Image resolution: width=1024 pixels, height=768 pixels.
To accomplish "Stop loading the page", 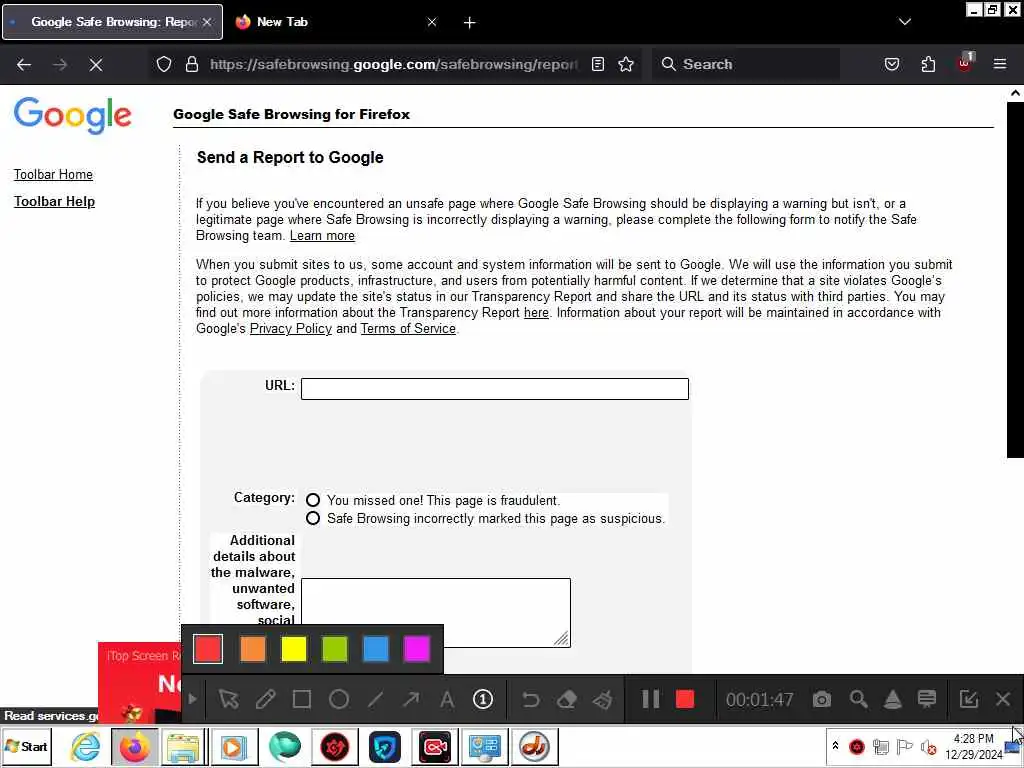I will click(95, 64).
